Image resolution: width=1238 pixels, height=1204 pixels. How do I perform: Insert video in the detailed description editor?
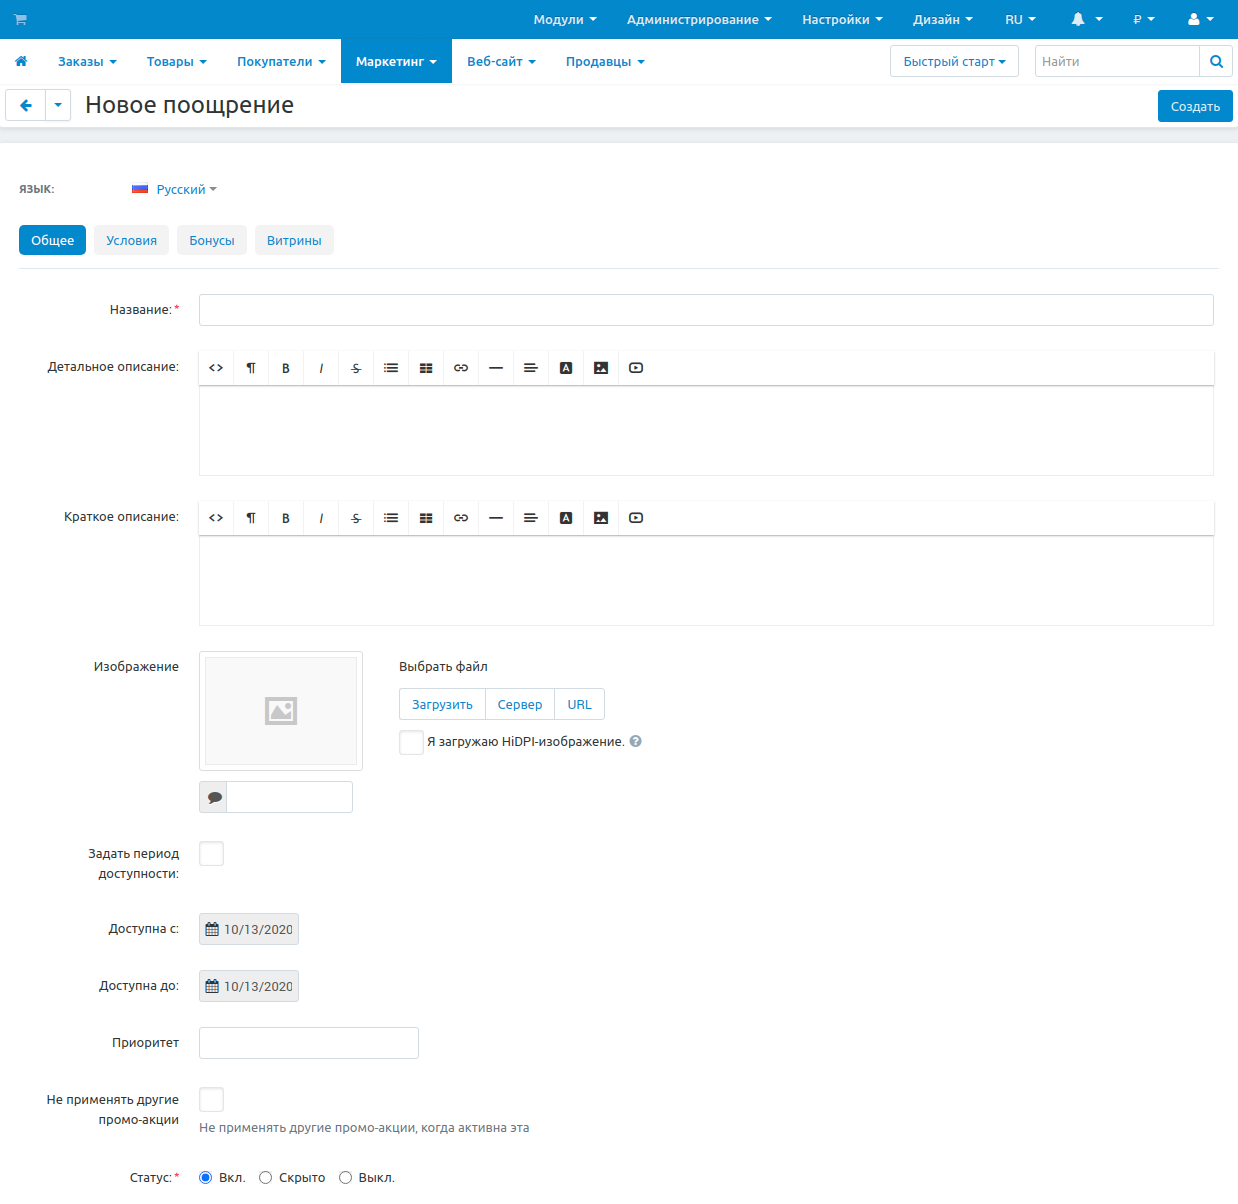[x=636, y=368]
